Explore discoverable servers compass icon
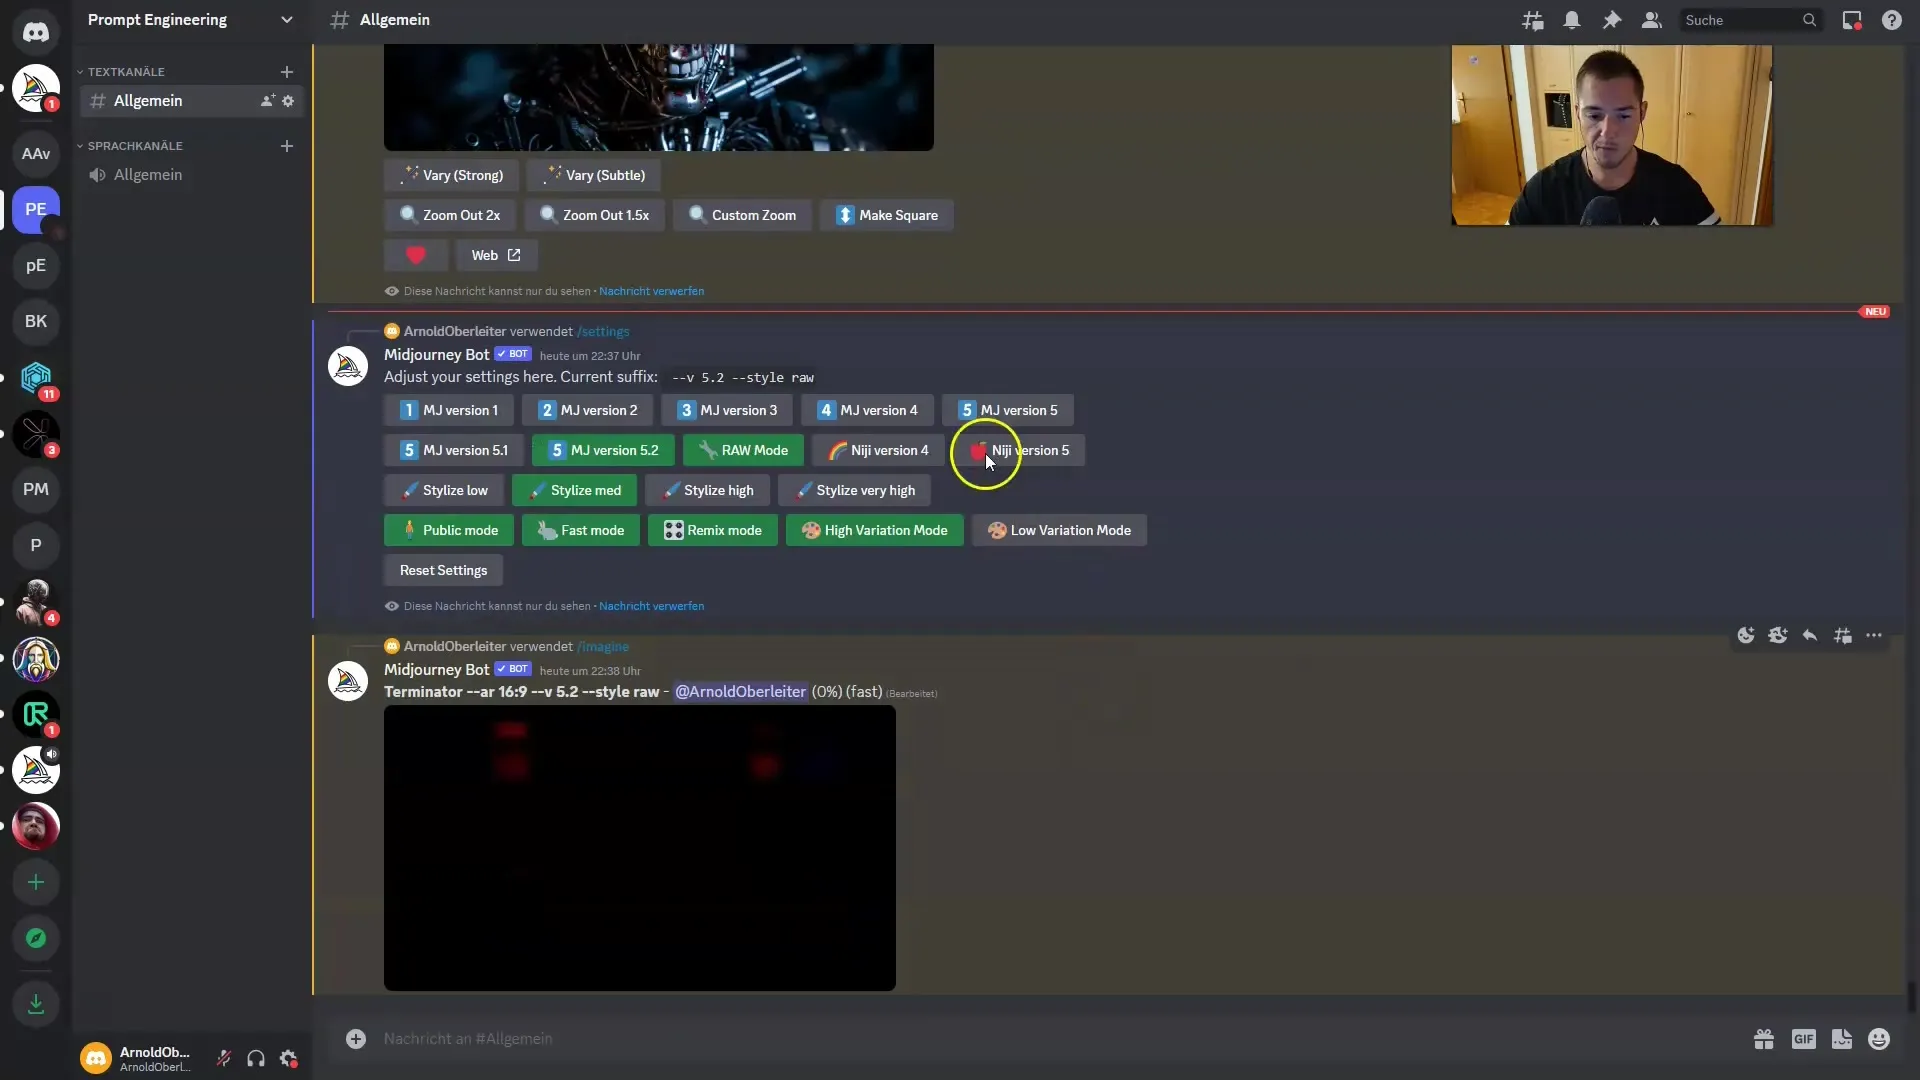This screenshot has height=1080, width=1920. (36, 938)
